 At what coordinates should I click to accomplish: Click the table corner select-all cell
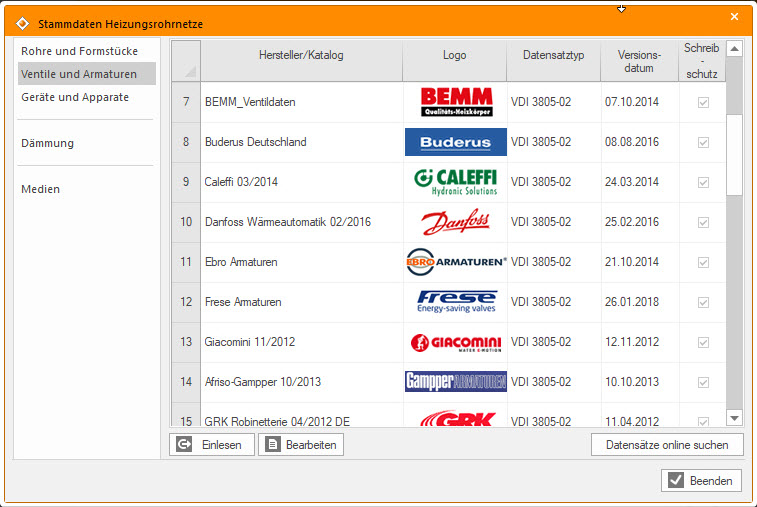tap(186, 61)
